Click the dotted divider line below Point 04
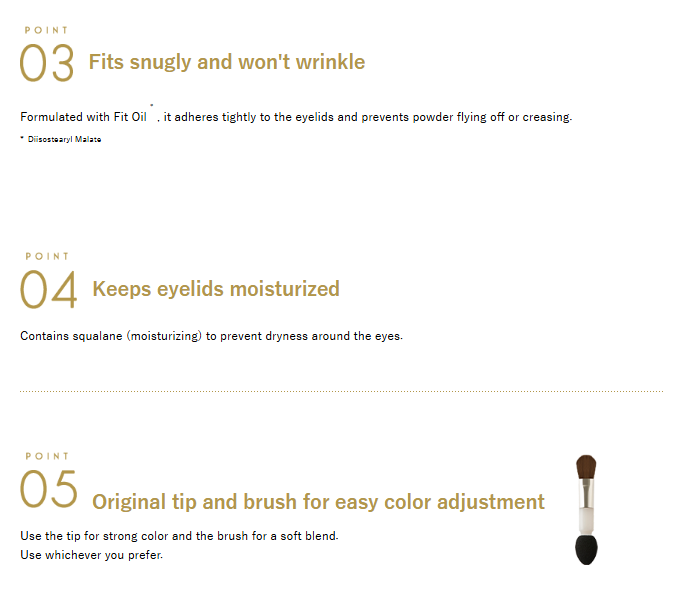This screenshot has width=674, height=600. 340,391
